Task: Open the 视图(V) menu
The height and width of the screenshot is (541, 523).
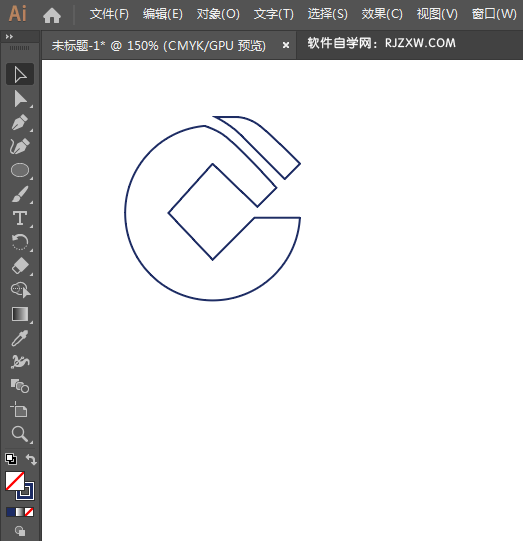Action: pos(437,14)
